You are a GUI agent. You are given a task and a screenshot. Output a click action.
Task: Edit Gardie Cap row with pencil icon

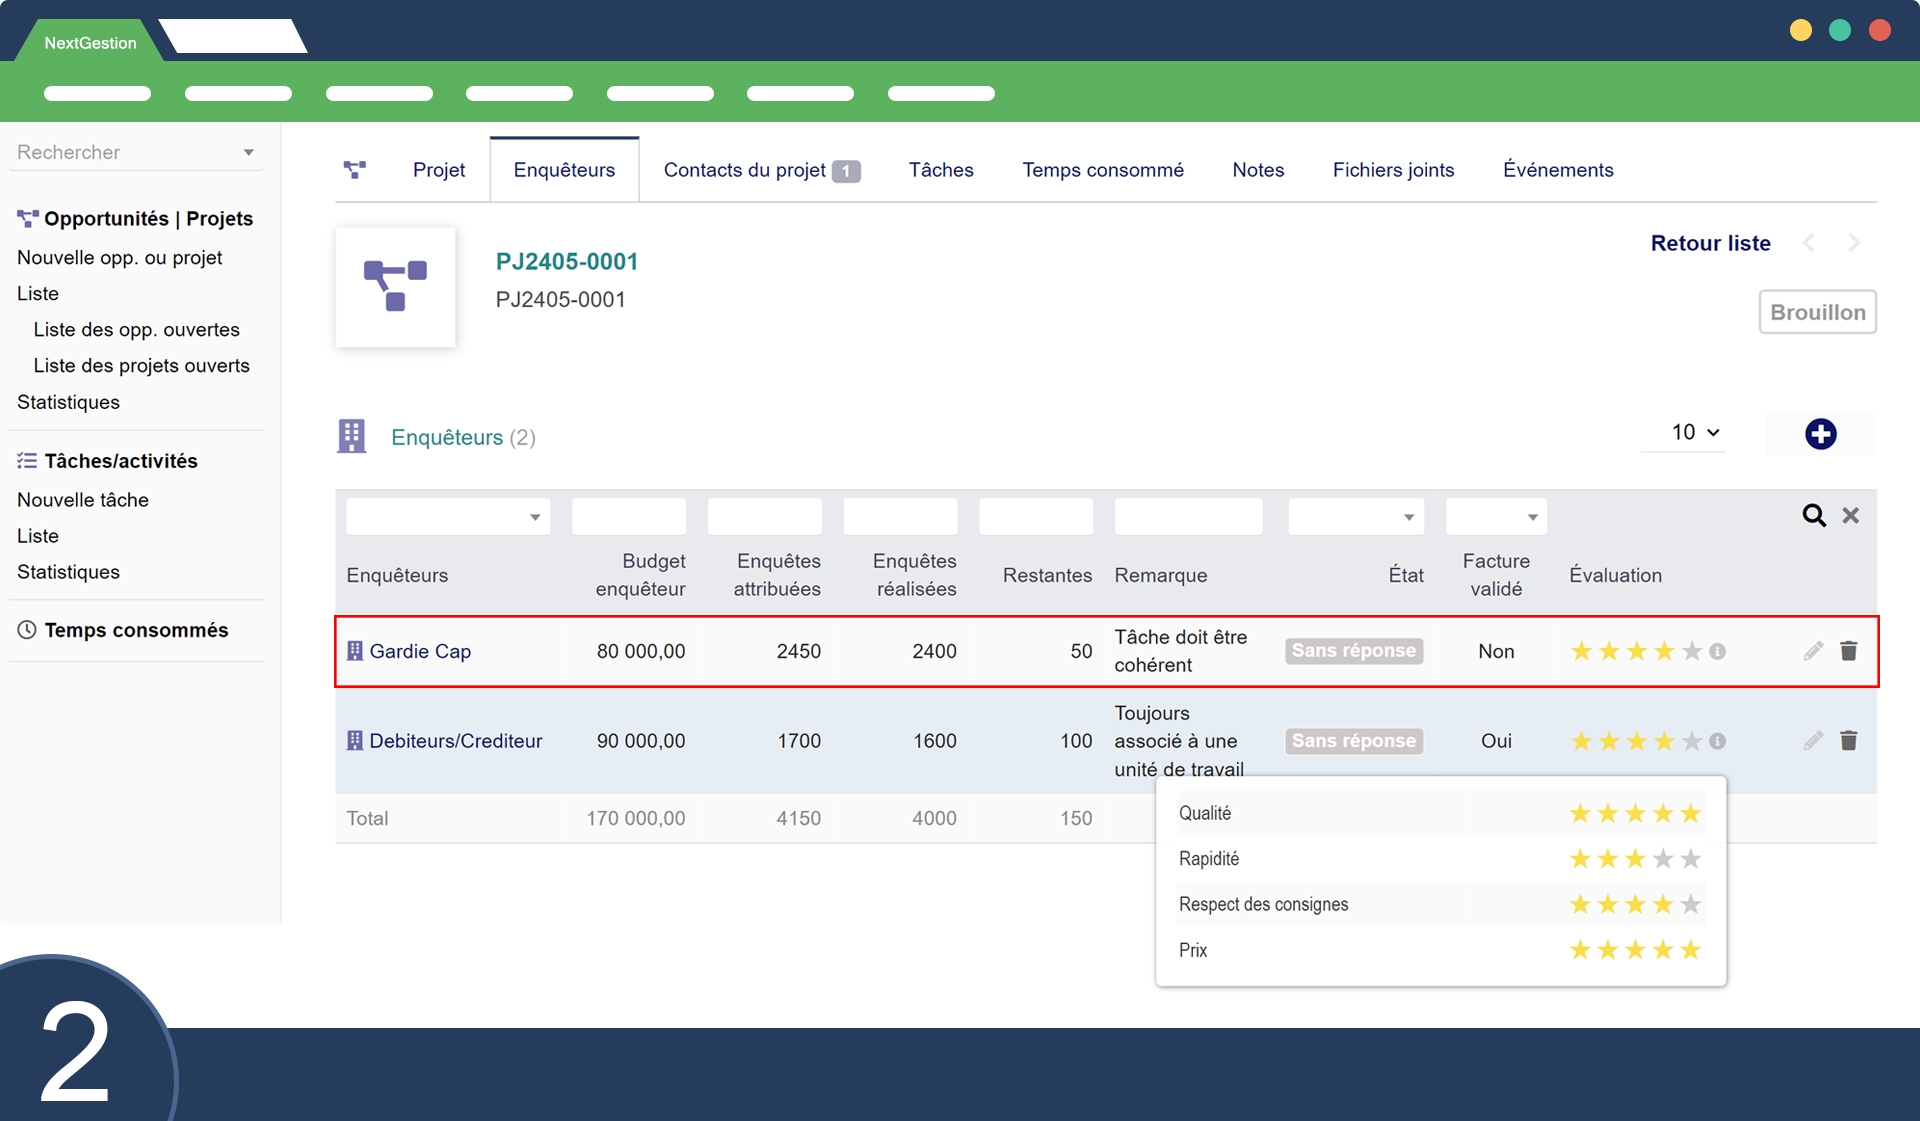tap(1813, 651)
